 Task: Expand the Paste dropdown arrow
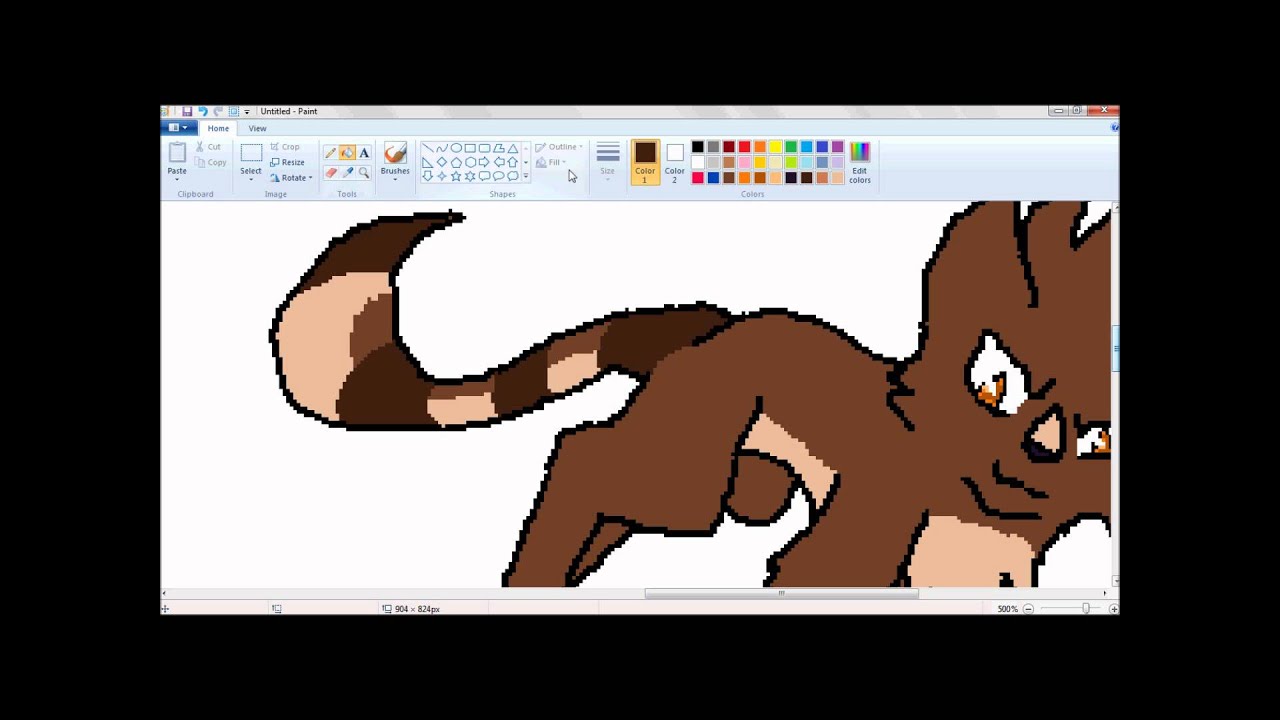pos(177,180)
